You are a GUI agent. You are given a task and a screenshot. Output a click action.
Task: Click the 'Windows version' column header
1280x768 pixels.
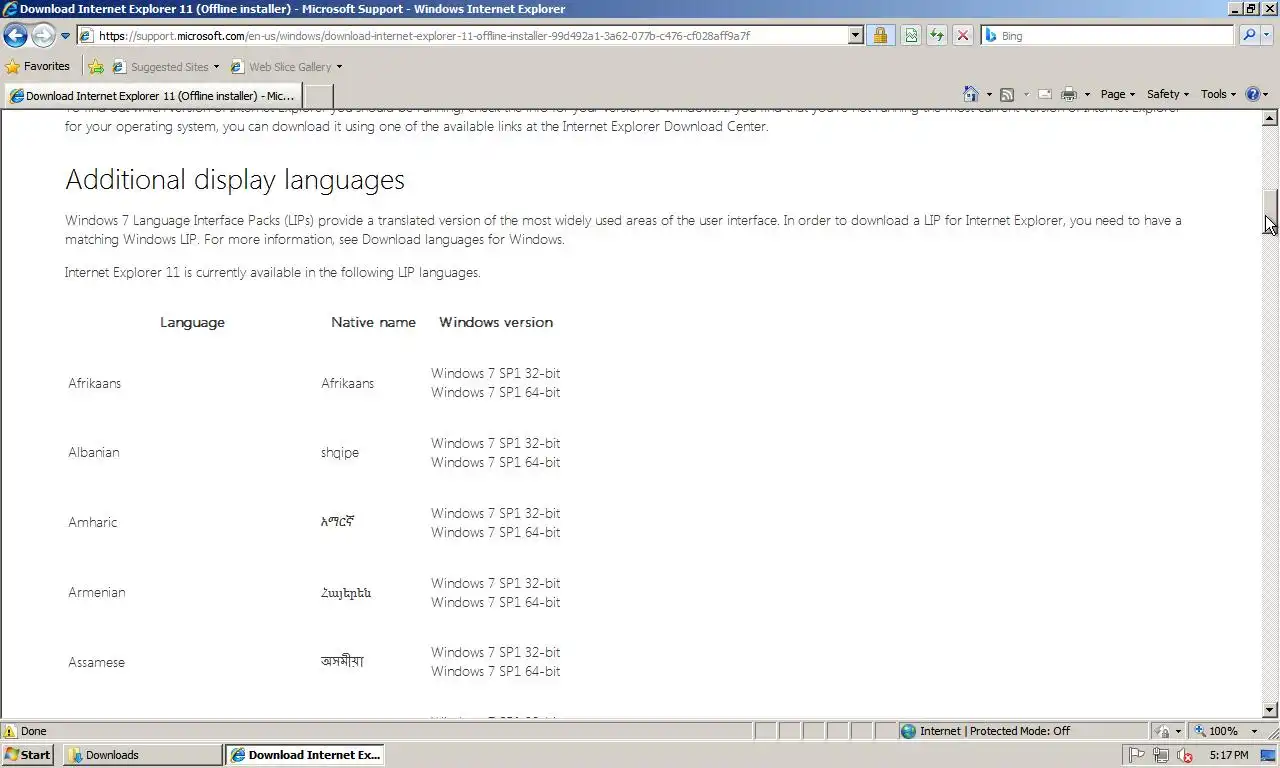[496, 322]
